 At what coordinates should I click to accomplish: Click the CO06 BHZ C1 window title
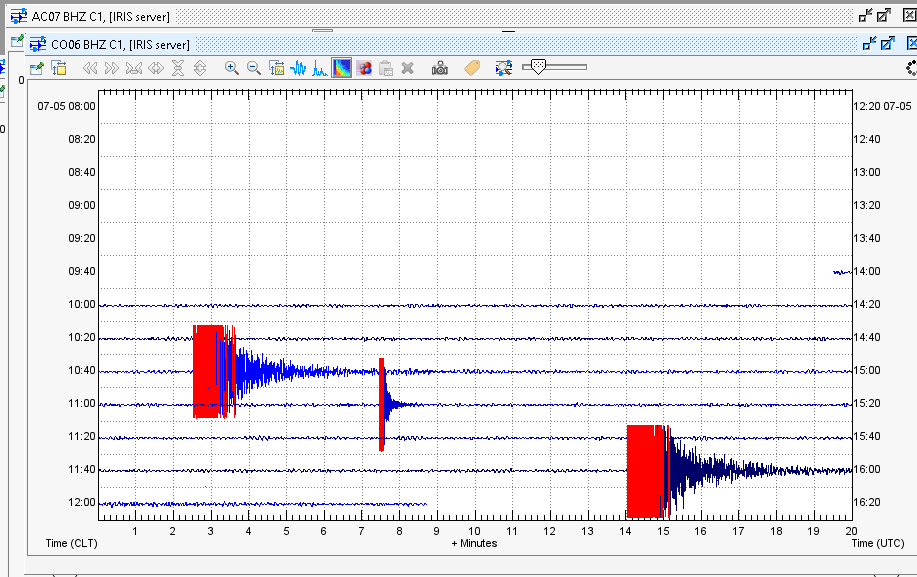pyautogui.click(x=120, y=44)
